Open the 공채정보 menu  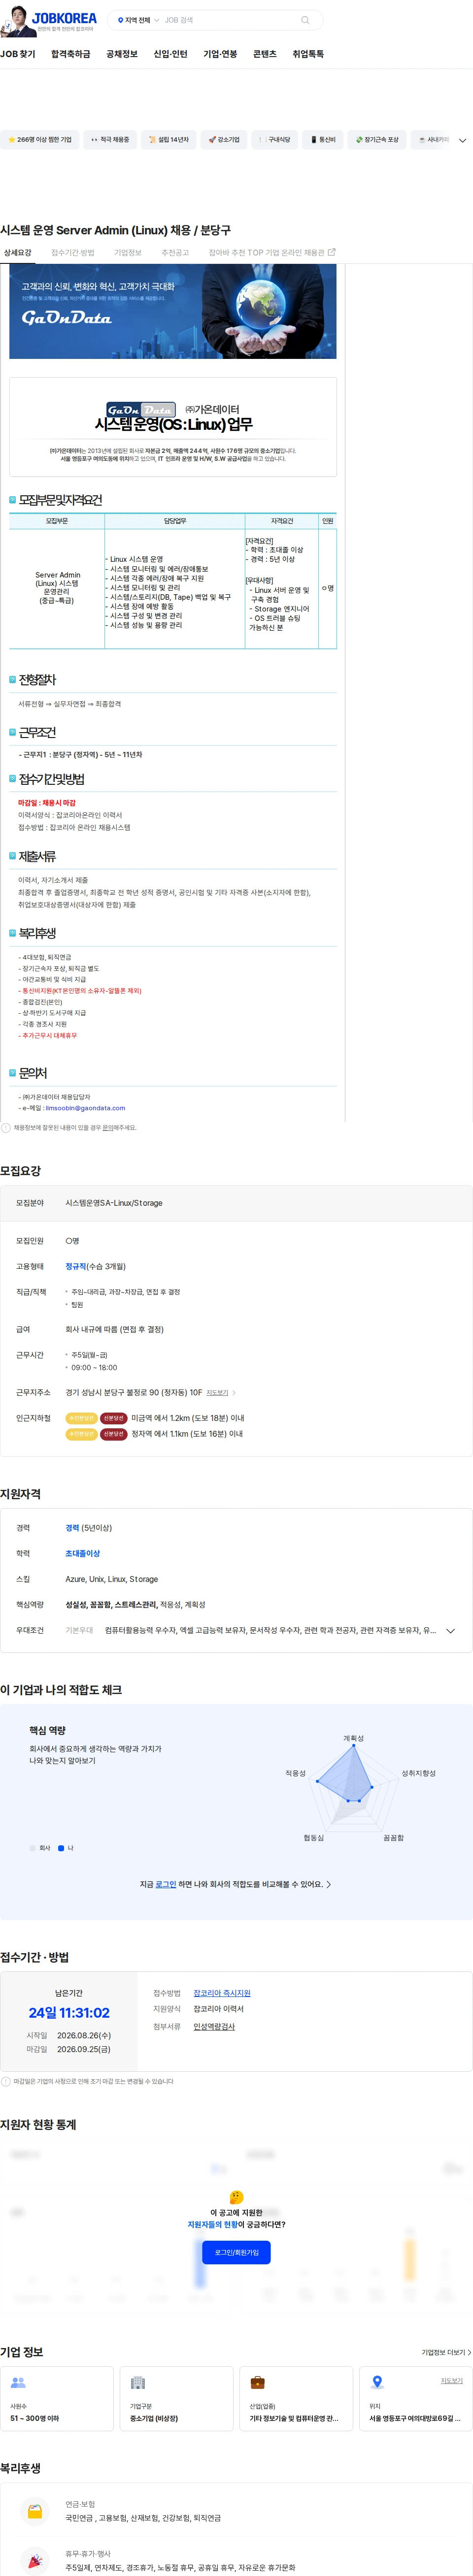click(122, 54)
